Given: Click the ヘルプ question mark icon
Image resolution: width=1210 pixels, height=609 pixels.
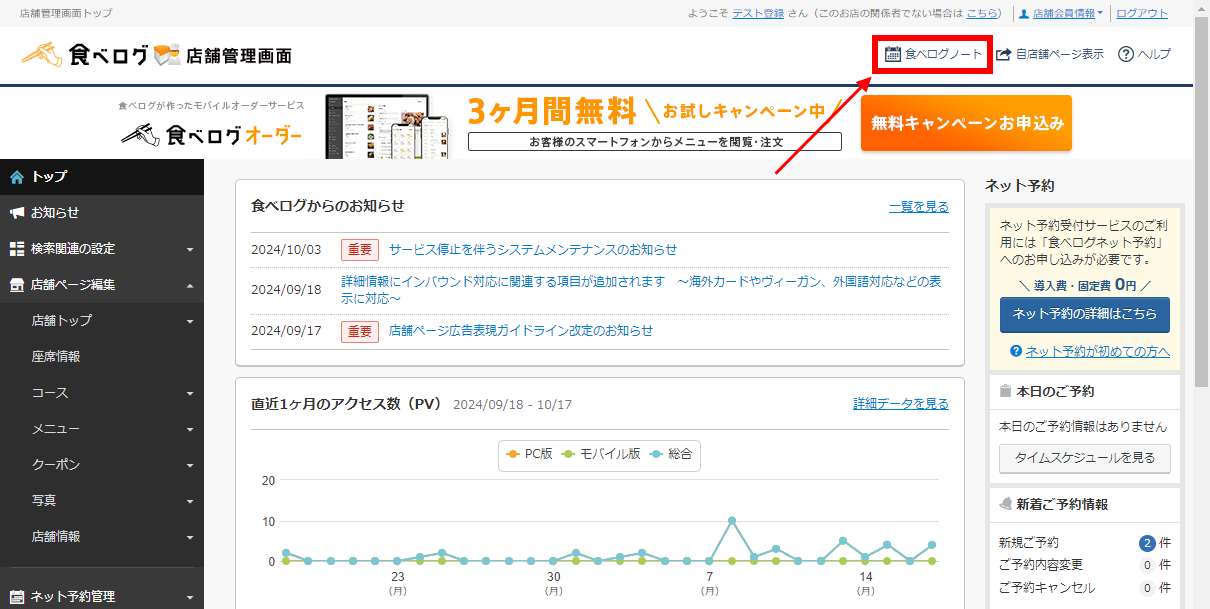Looking at the screenshot, I should point(1125,54).
